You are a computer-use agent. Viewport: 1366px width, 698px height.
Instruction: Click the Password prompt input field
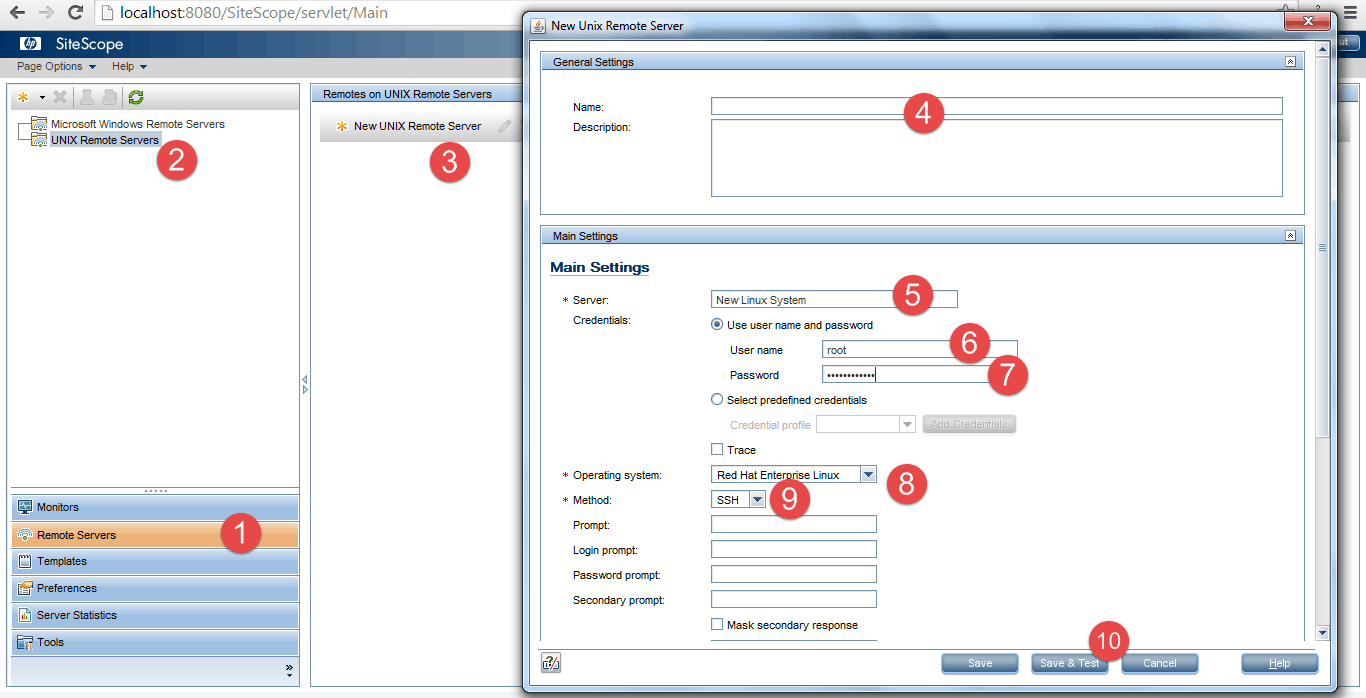794,574
